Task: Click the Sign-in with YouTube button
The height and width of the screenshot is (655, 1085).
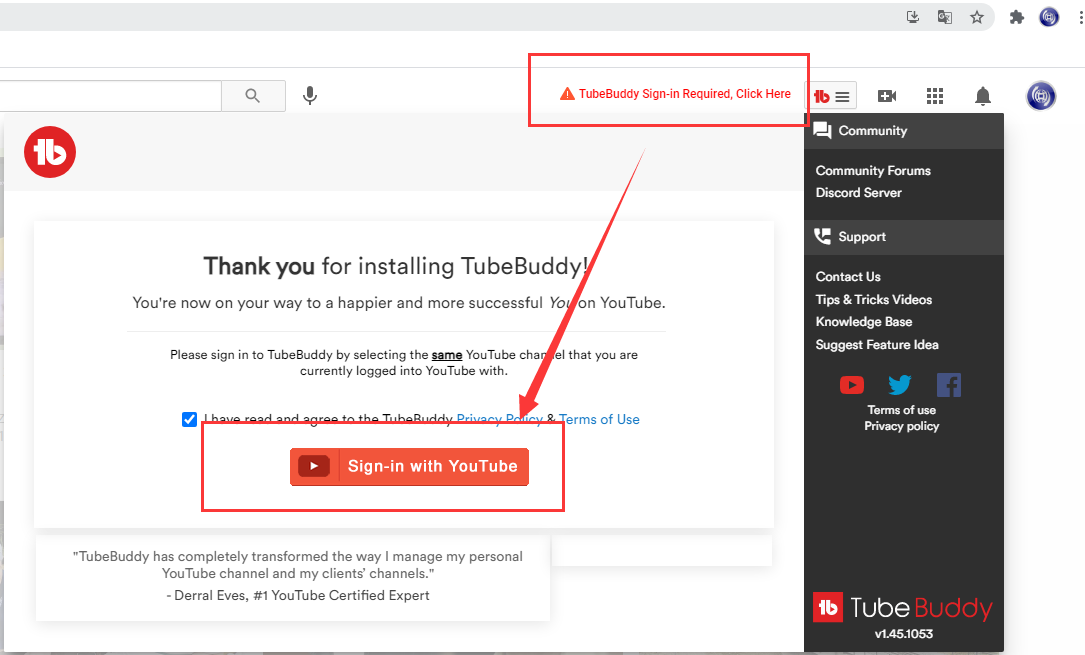Action: click(409, 466)
